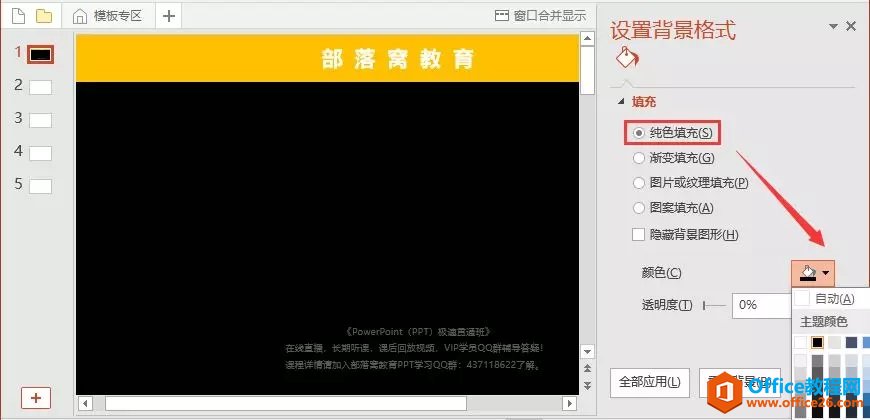Click 窗口合并显示 in the top bar

[x=540, y=16]
